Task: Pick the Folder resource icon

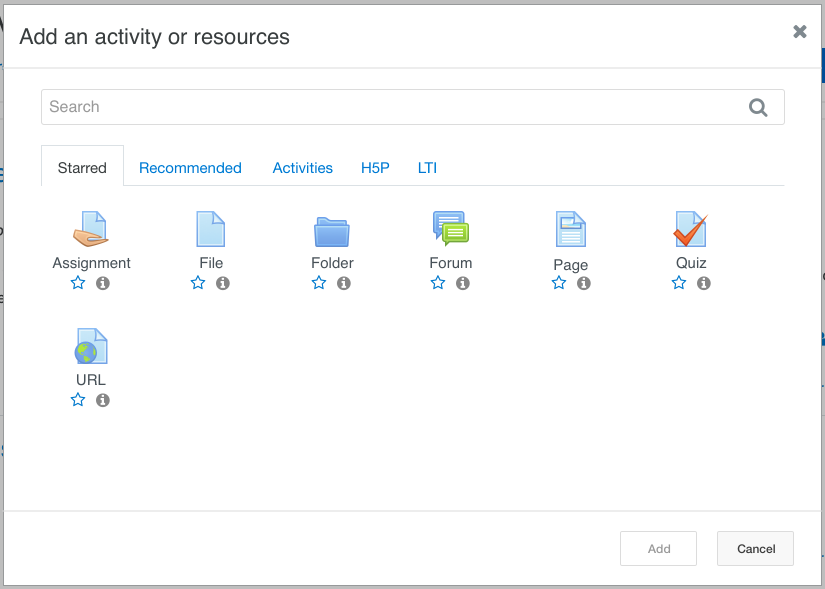Action: tap(332, 231)
